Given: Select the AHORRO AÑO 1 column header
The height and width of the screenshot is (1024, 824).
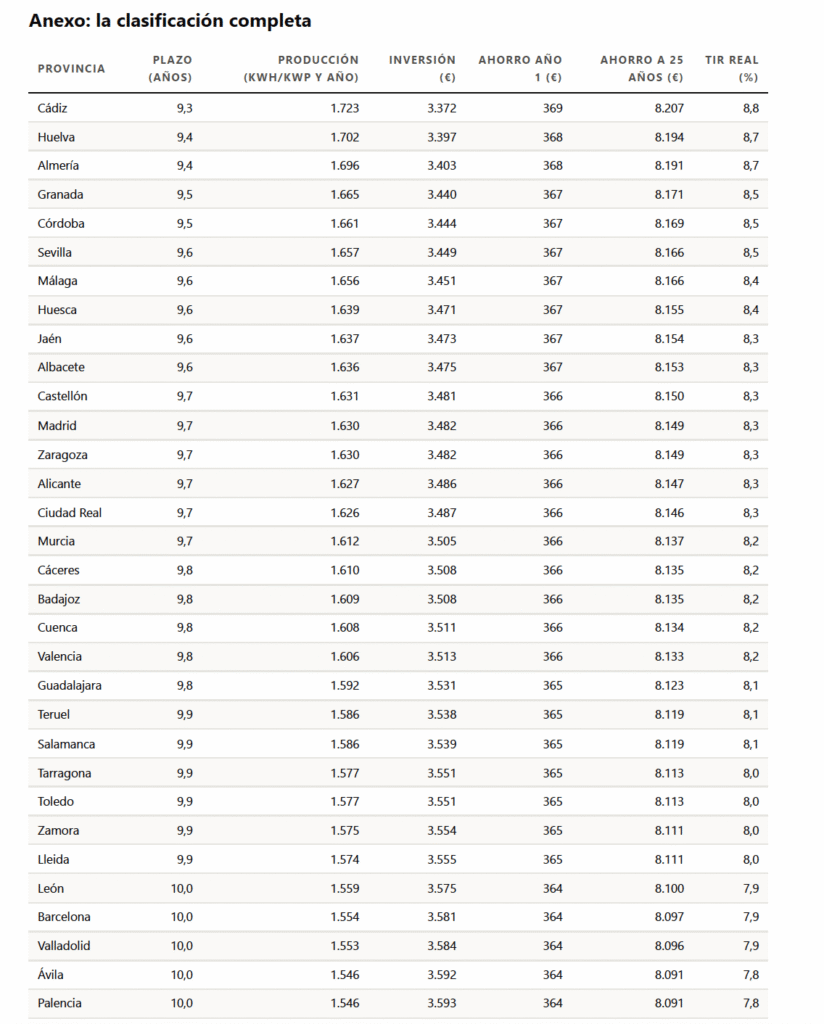Looking at the screenshot, I should (x=520, y=69).
